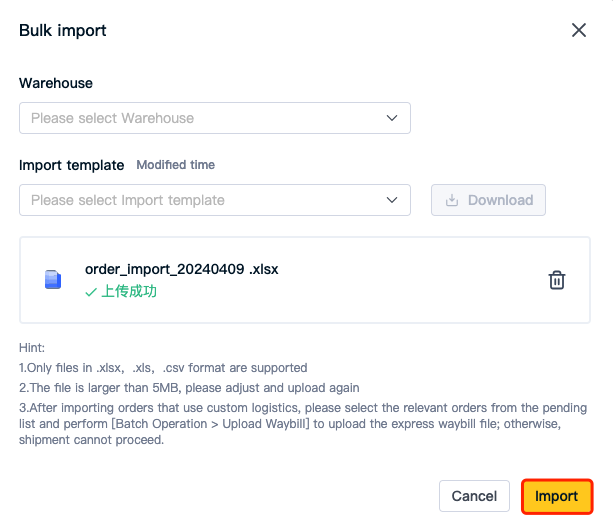Open the Warehouse dropdown
The image size is (613, 524).
(215, 118)
